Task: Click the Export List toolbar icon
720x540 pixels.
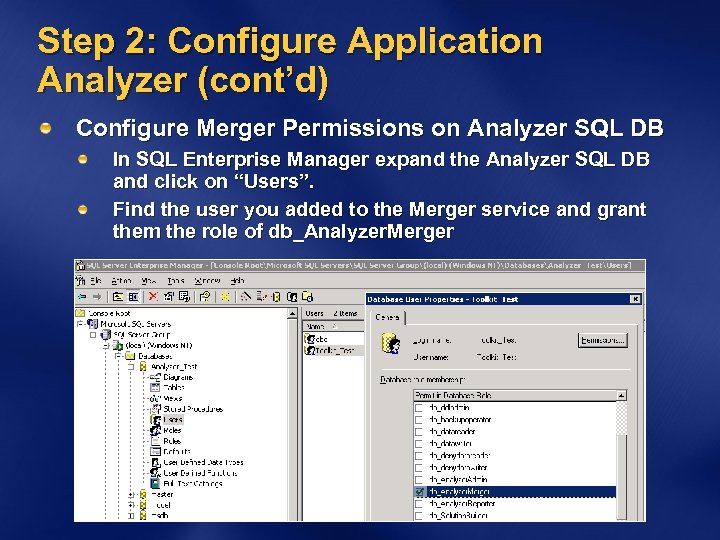Action: click(x=184, y=297)
